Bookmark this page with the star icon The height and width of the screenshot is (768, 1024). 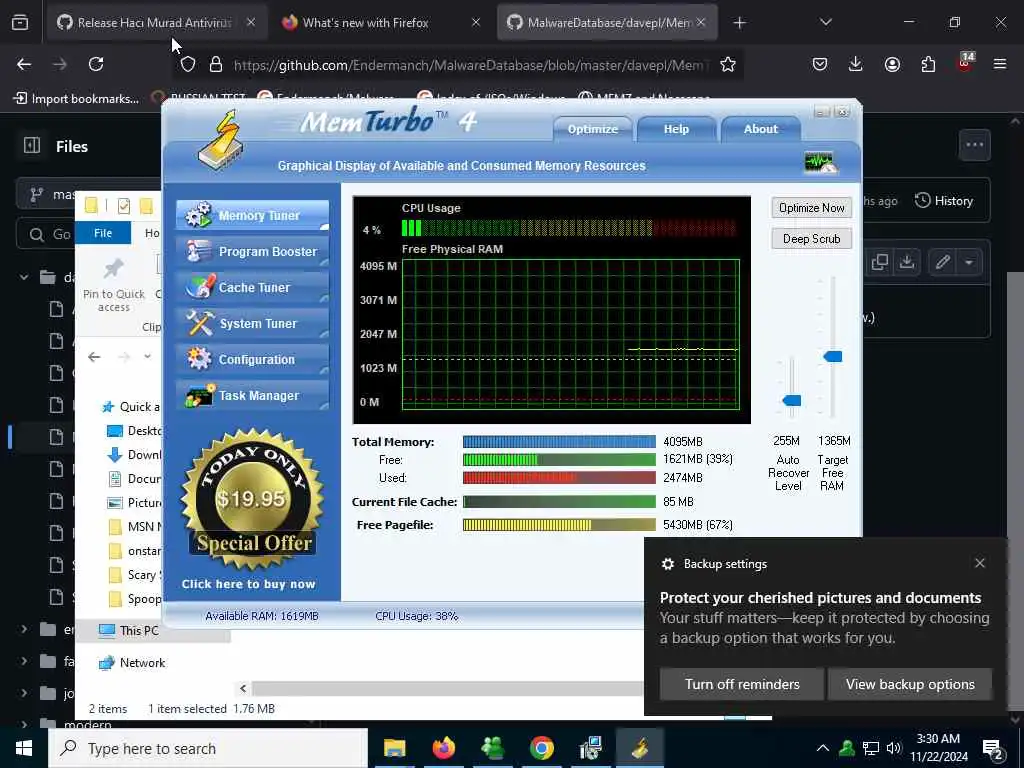point(728,64)
